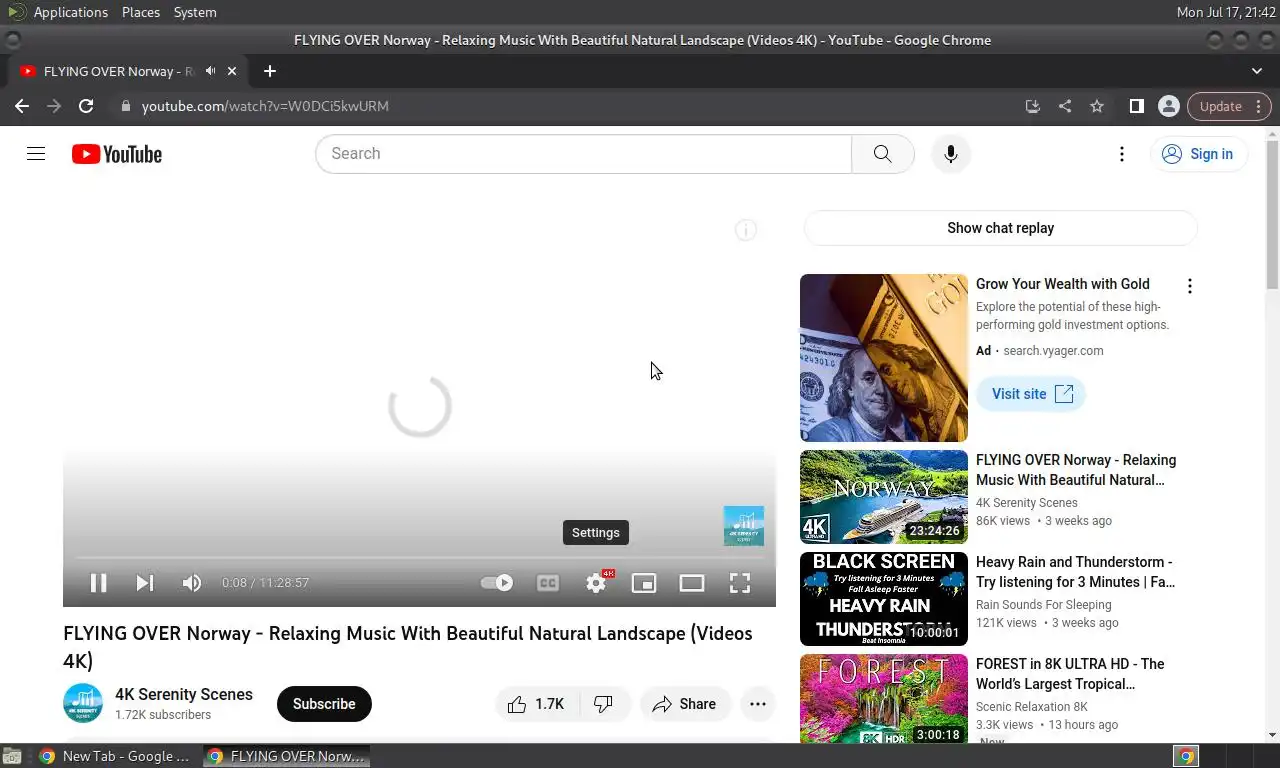Go forward in Chrome
1280x768 pixels.
point(54,106)
